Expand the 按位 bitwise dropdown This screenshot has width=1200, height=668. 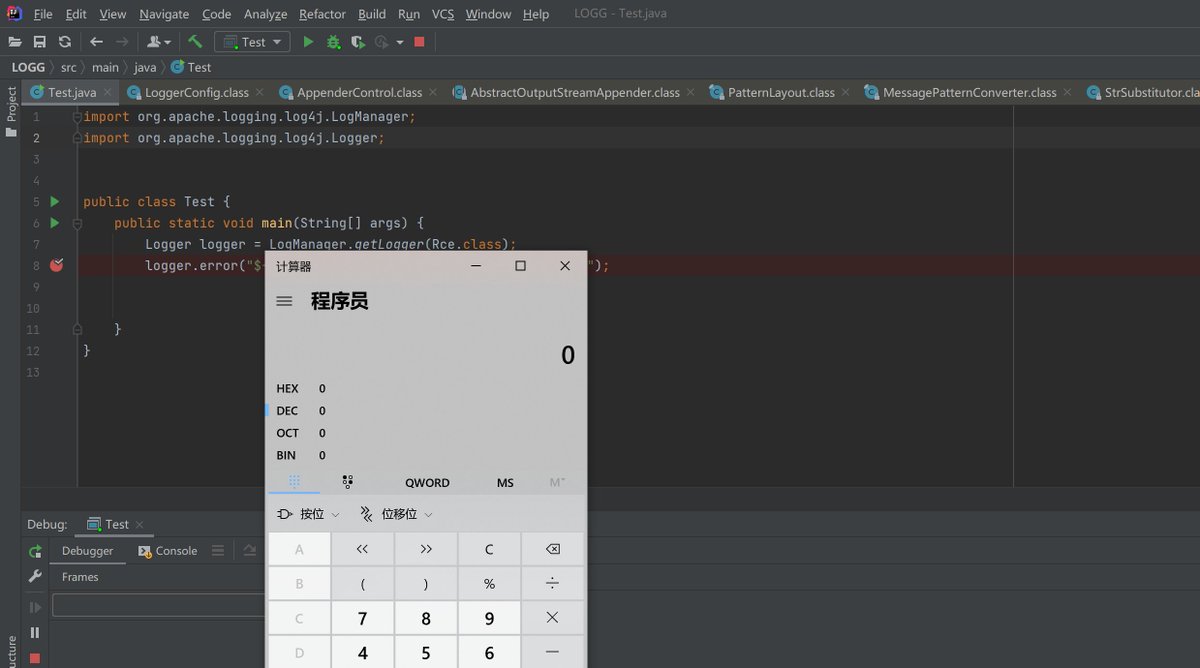[x=308, y=514]
